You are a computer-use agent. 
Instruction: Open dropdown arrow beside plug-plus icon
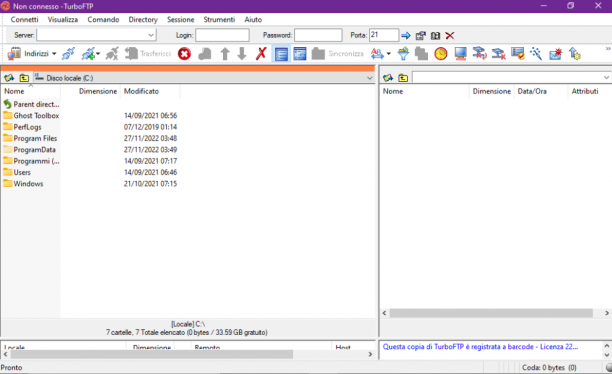[x=98, y=53]
